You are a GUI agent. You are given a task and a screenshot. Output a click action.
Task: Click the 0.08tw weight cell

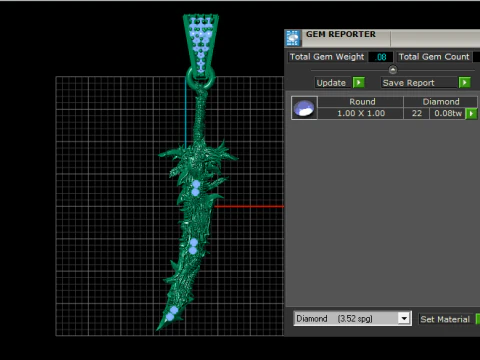[448, 113]
